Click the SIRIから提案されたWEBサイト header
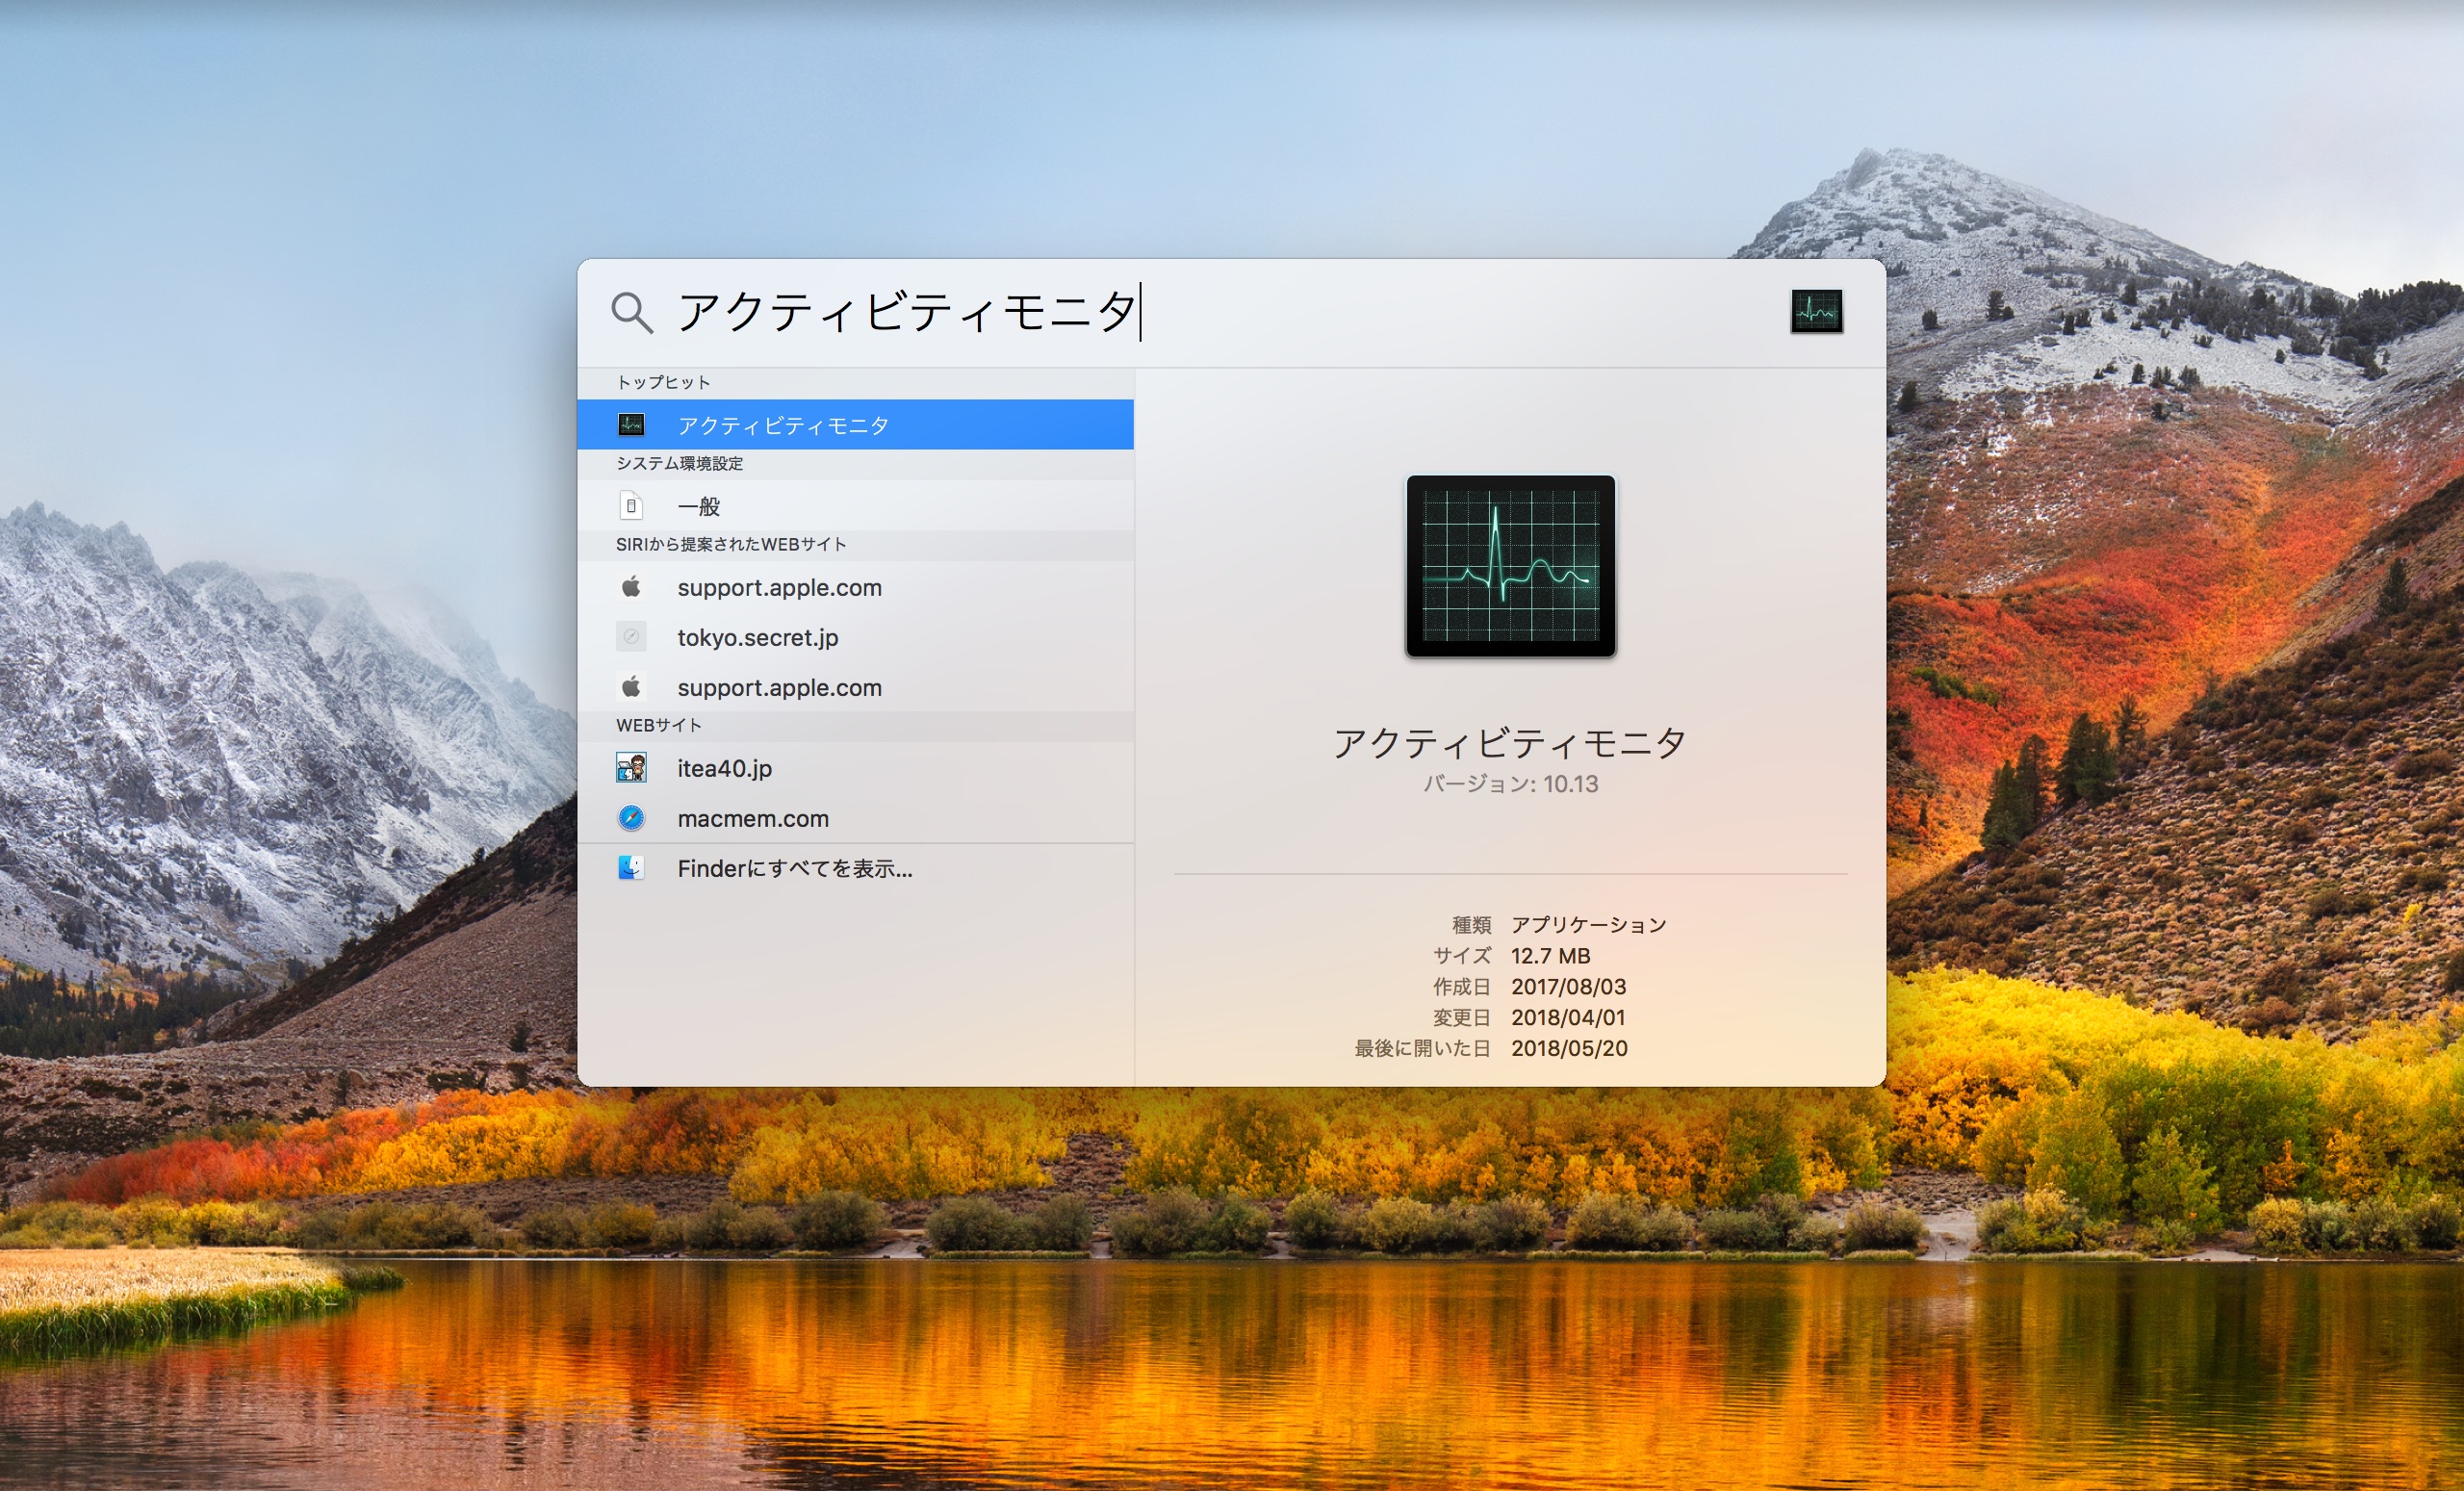The width and height of the screenshot is (2464, 1491). point(731,545)
